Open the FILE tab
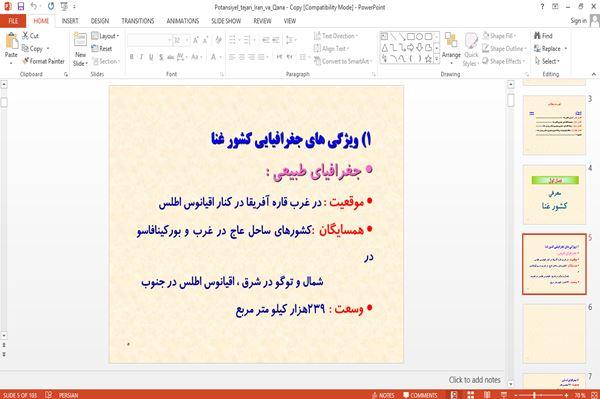Image resolution: width=600 pixels, height=399 pixels. (x=13, y=21)
